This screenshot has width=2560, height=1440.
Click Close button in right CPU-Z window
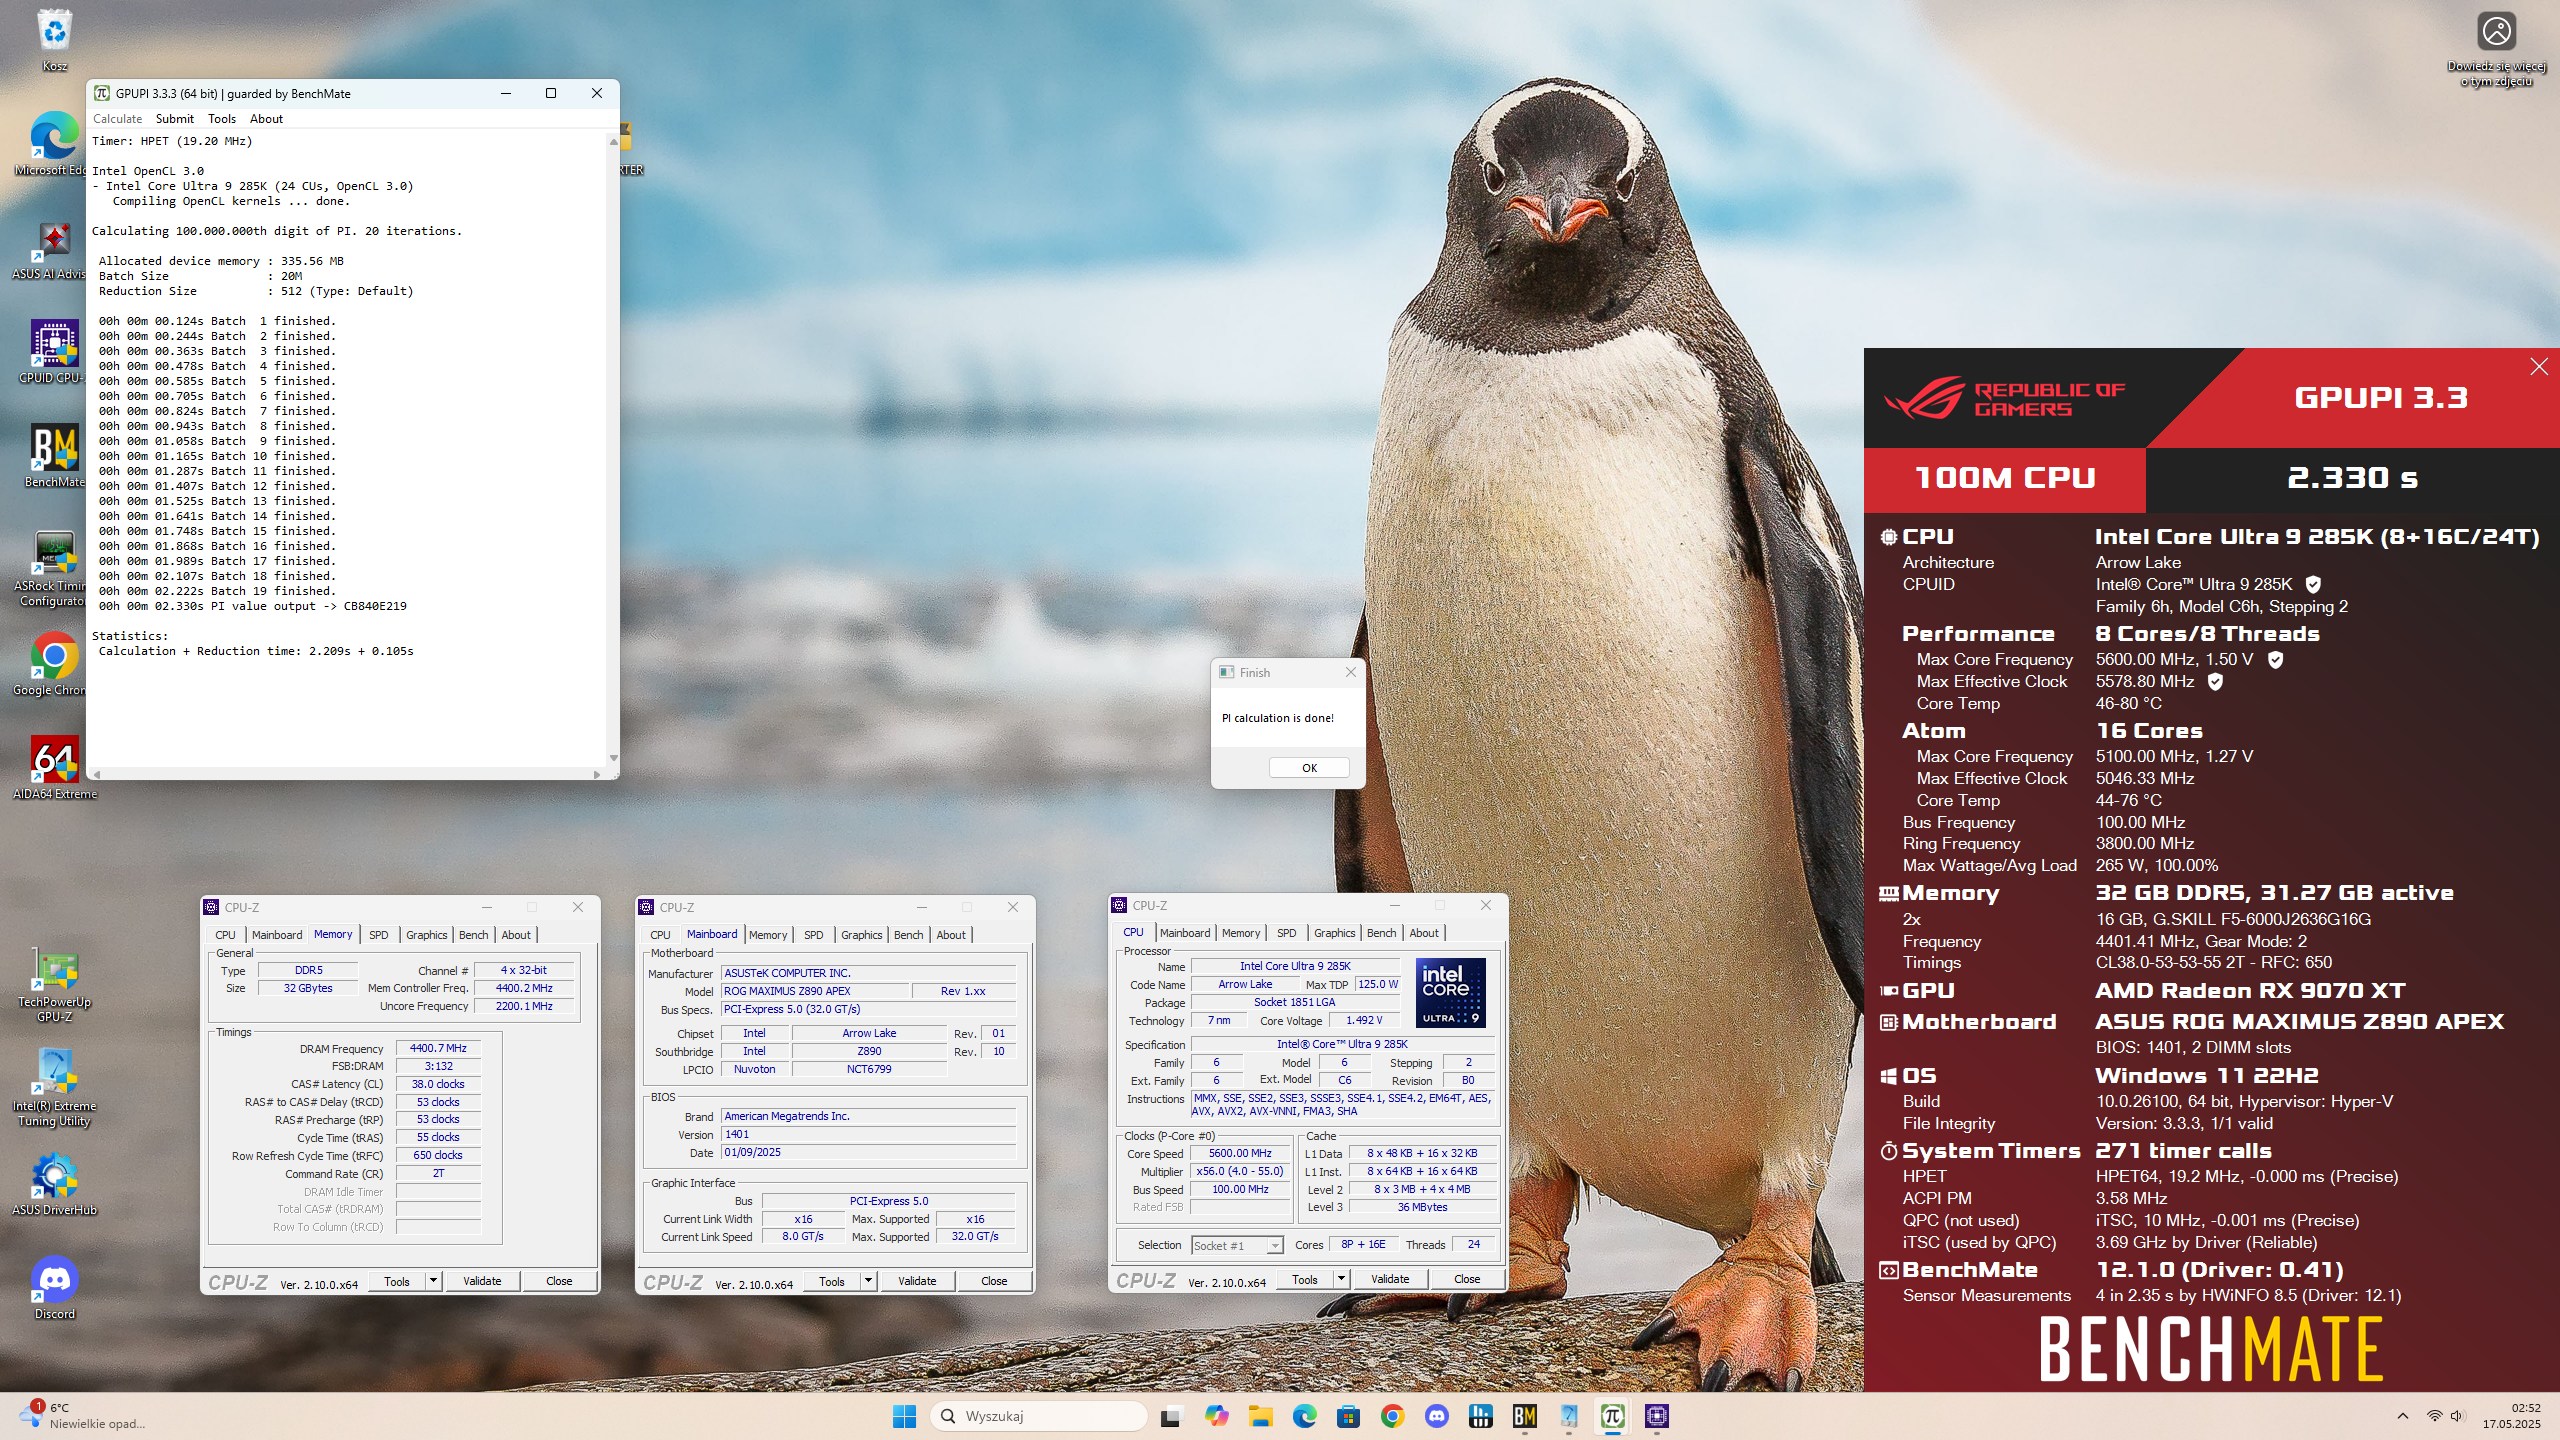click(x=1467, y=1279)
